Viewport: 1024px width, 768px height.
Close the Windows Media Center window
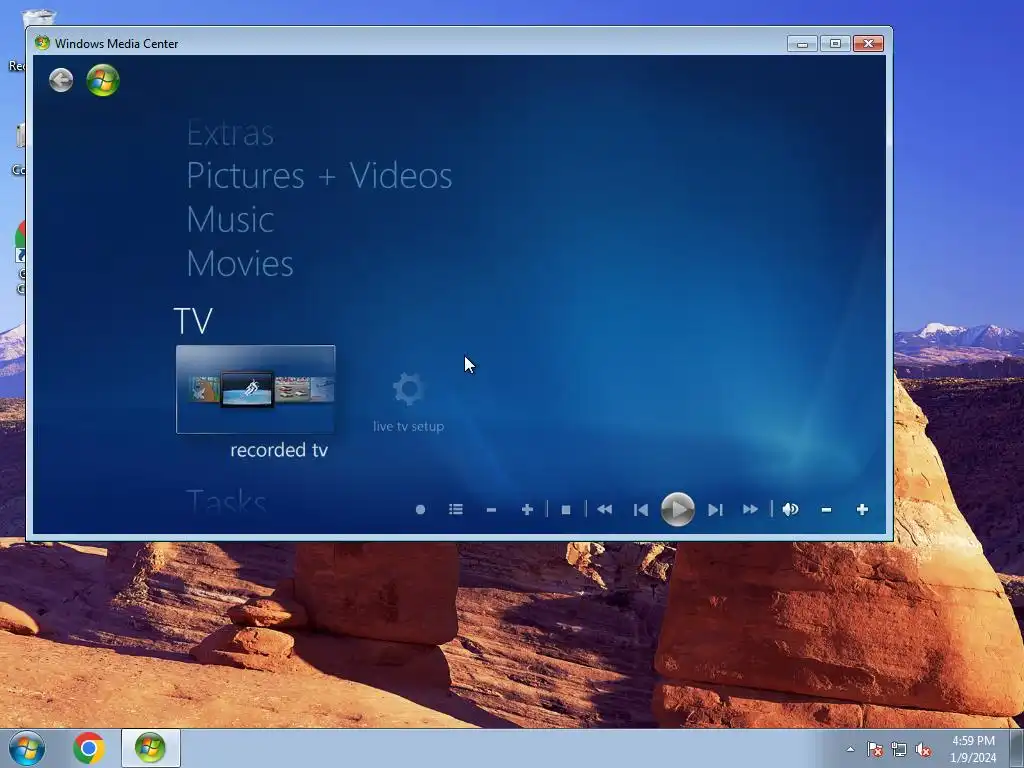[868, 44]
